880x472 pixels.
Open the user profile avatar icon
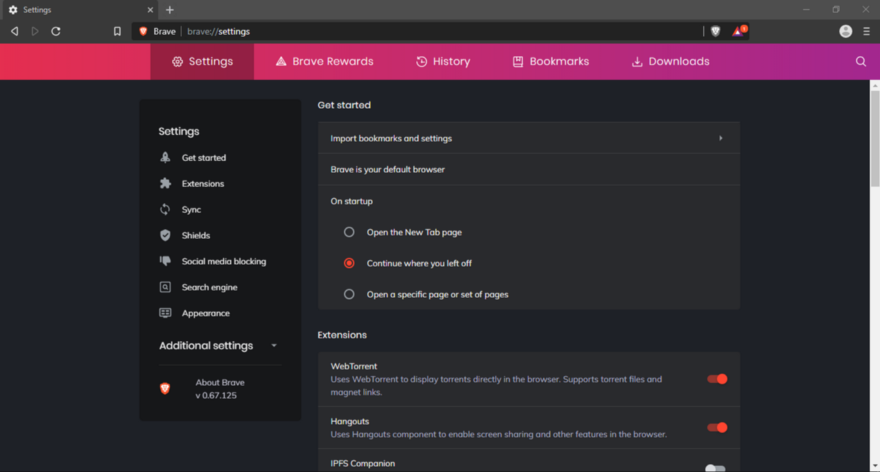click(846, 31)
